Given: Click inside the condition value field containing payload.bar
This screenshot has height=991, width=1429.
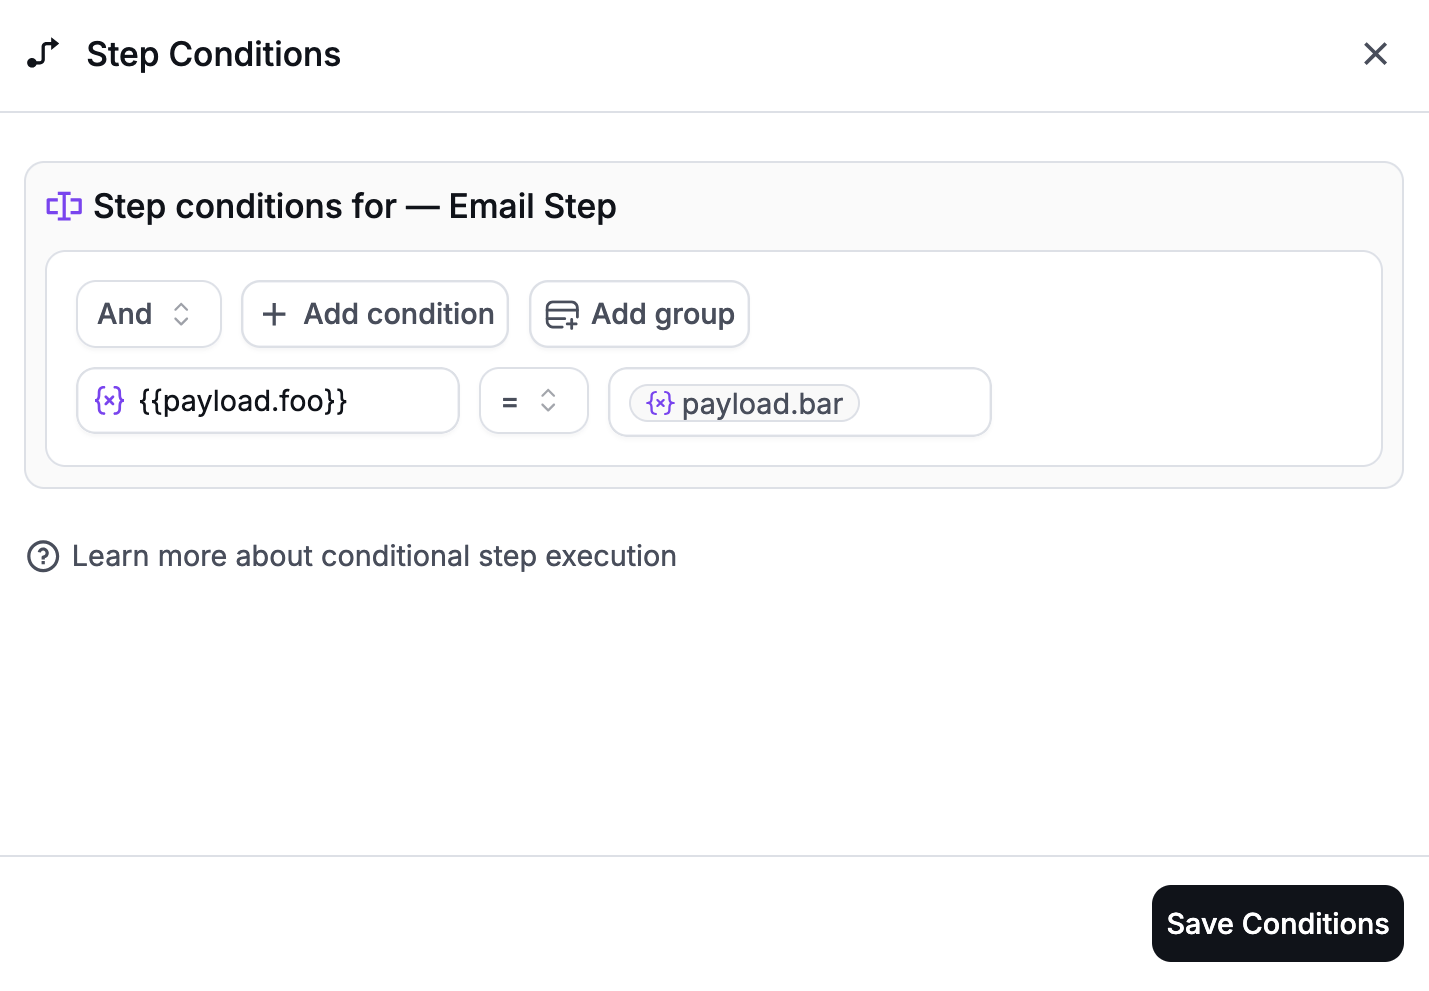Looking at the screenshot, I should point(920,402).
